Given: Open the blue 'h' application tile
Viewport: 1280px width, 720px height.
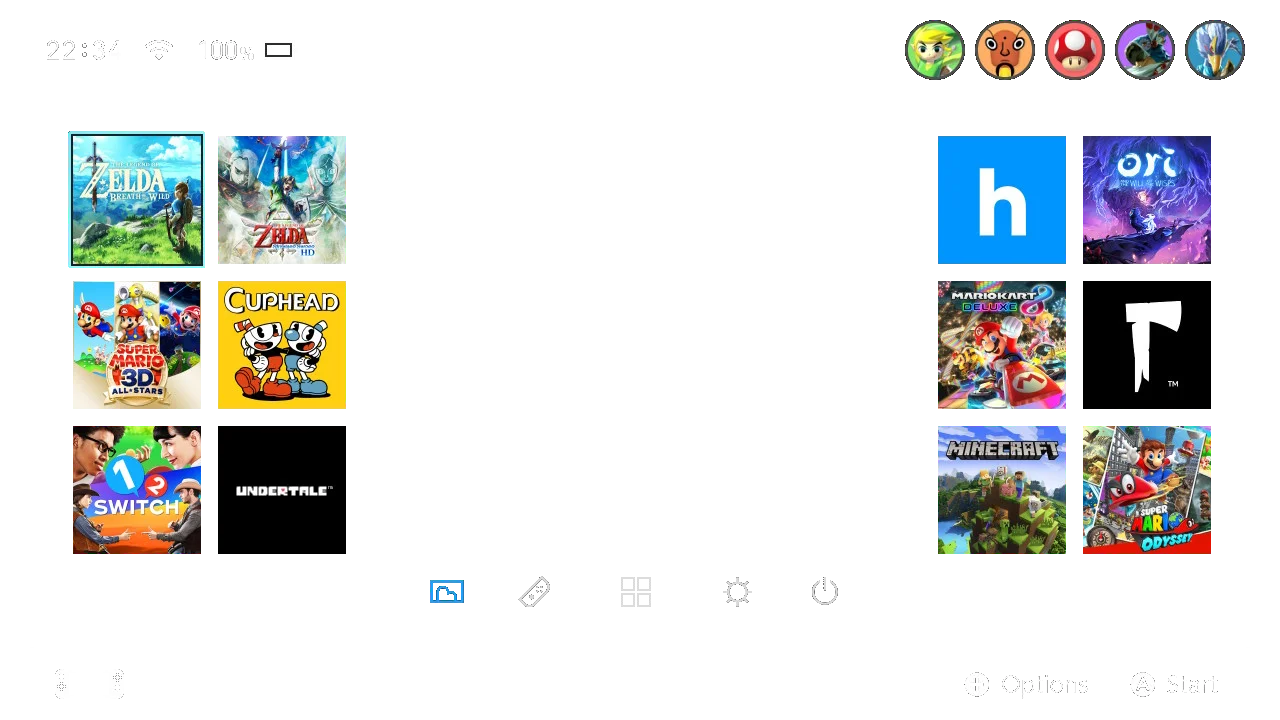Looking at the screenshot, I should (1002, 200).
